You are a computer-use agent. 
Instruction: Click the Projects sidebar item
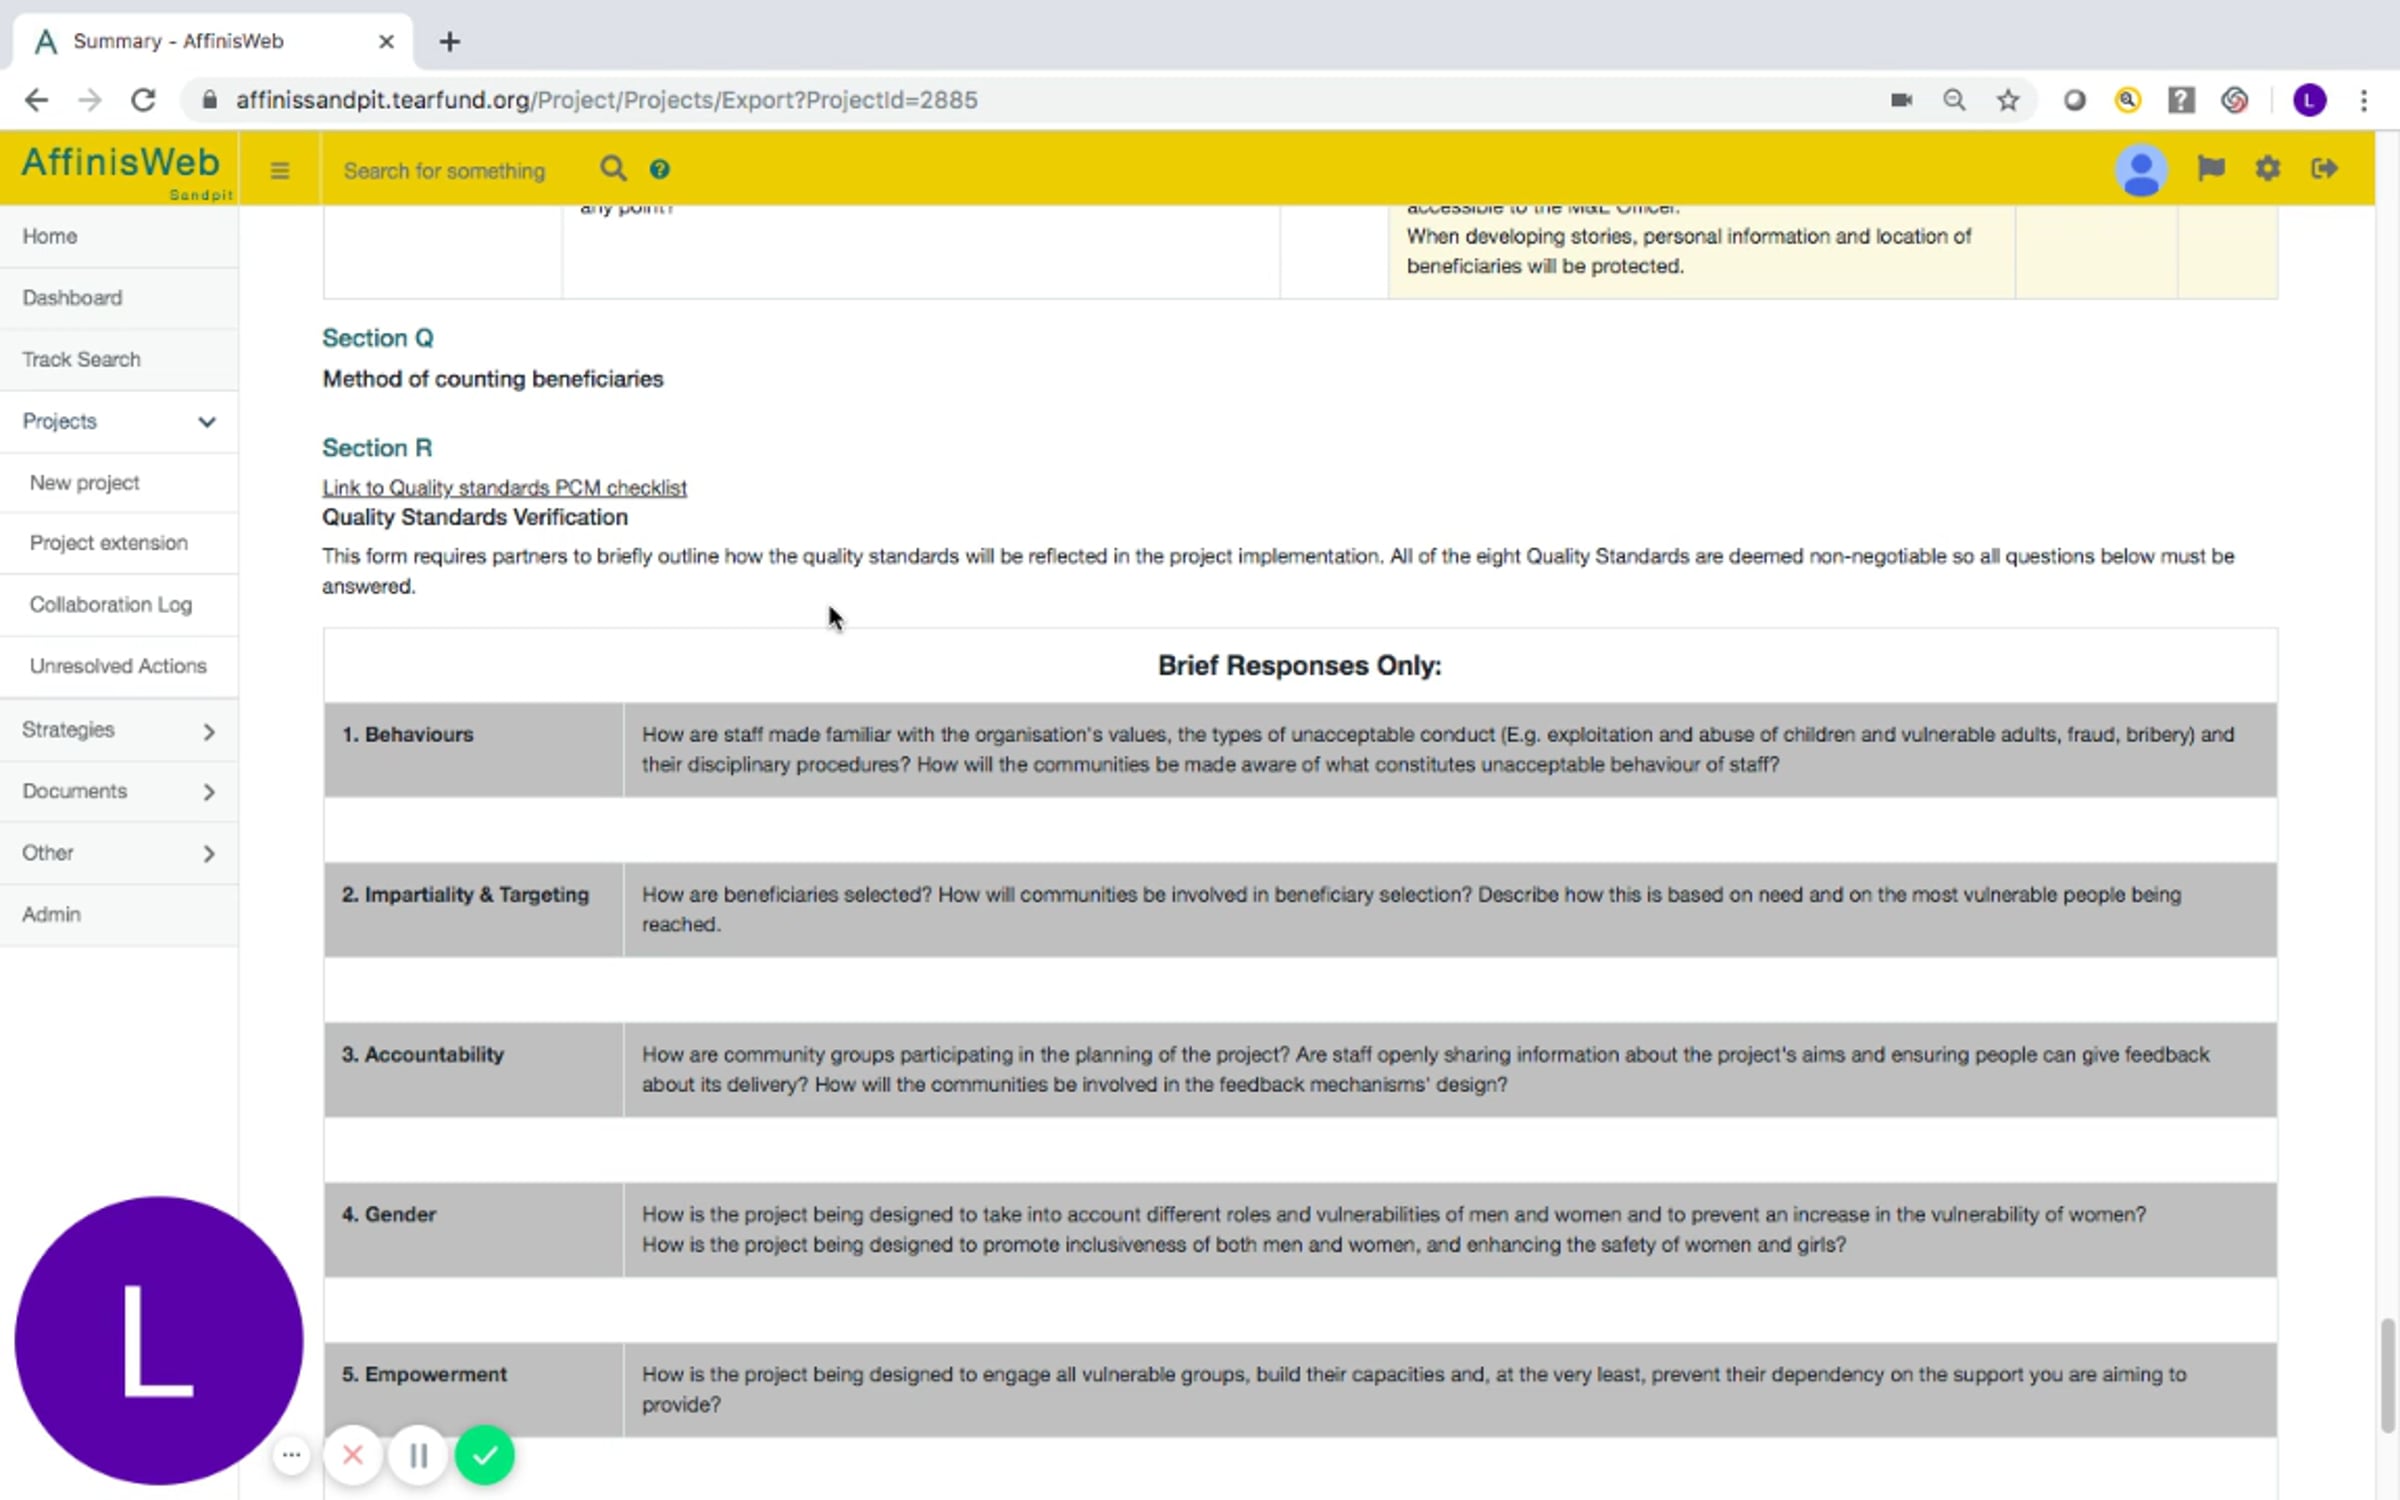pyautogui.click(x=119, y=421)
